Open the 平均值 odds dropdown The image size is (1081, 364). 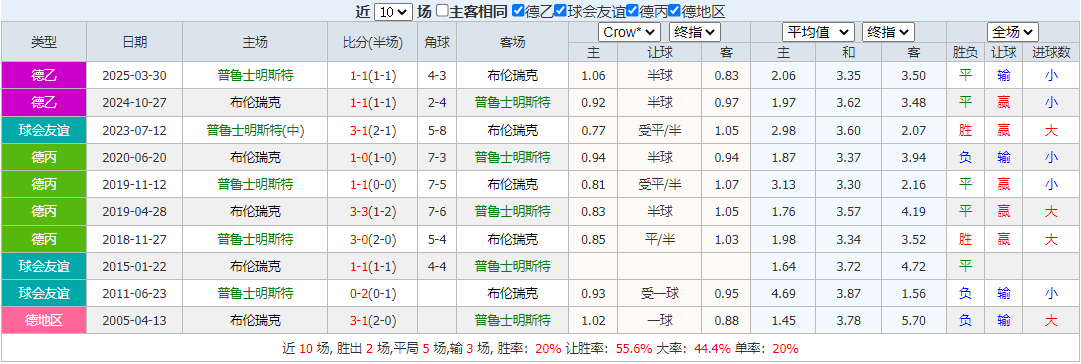(x=818, y=32)
